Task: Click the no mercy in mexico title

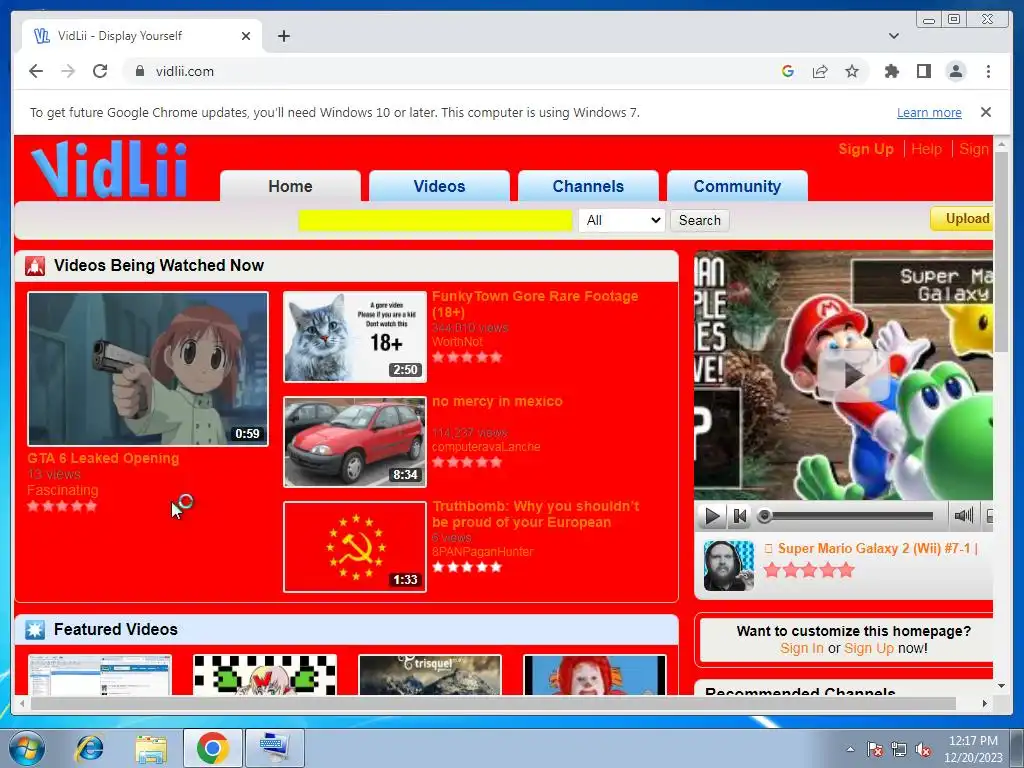Action: point(497,402)
